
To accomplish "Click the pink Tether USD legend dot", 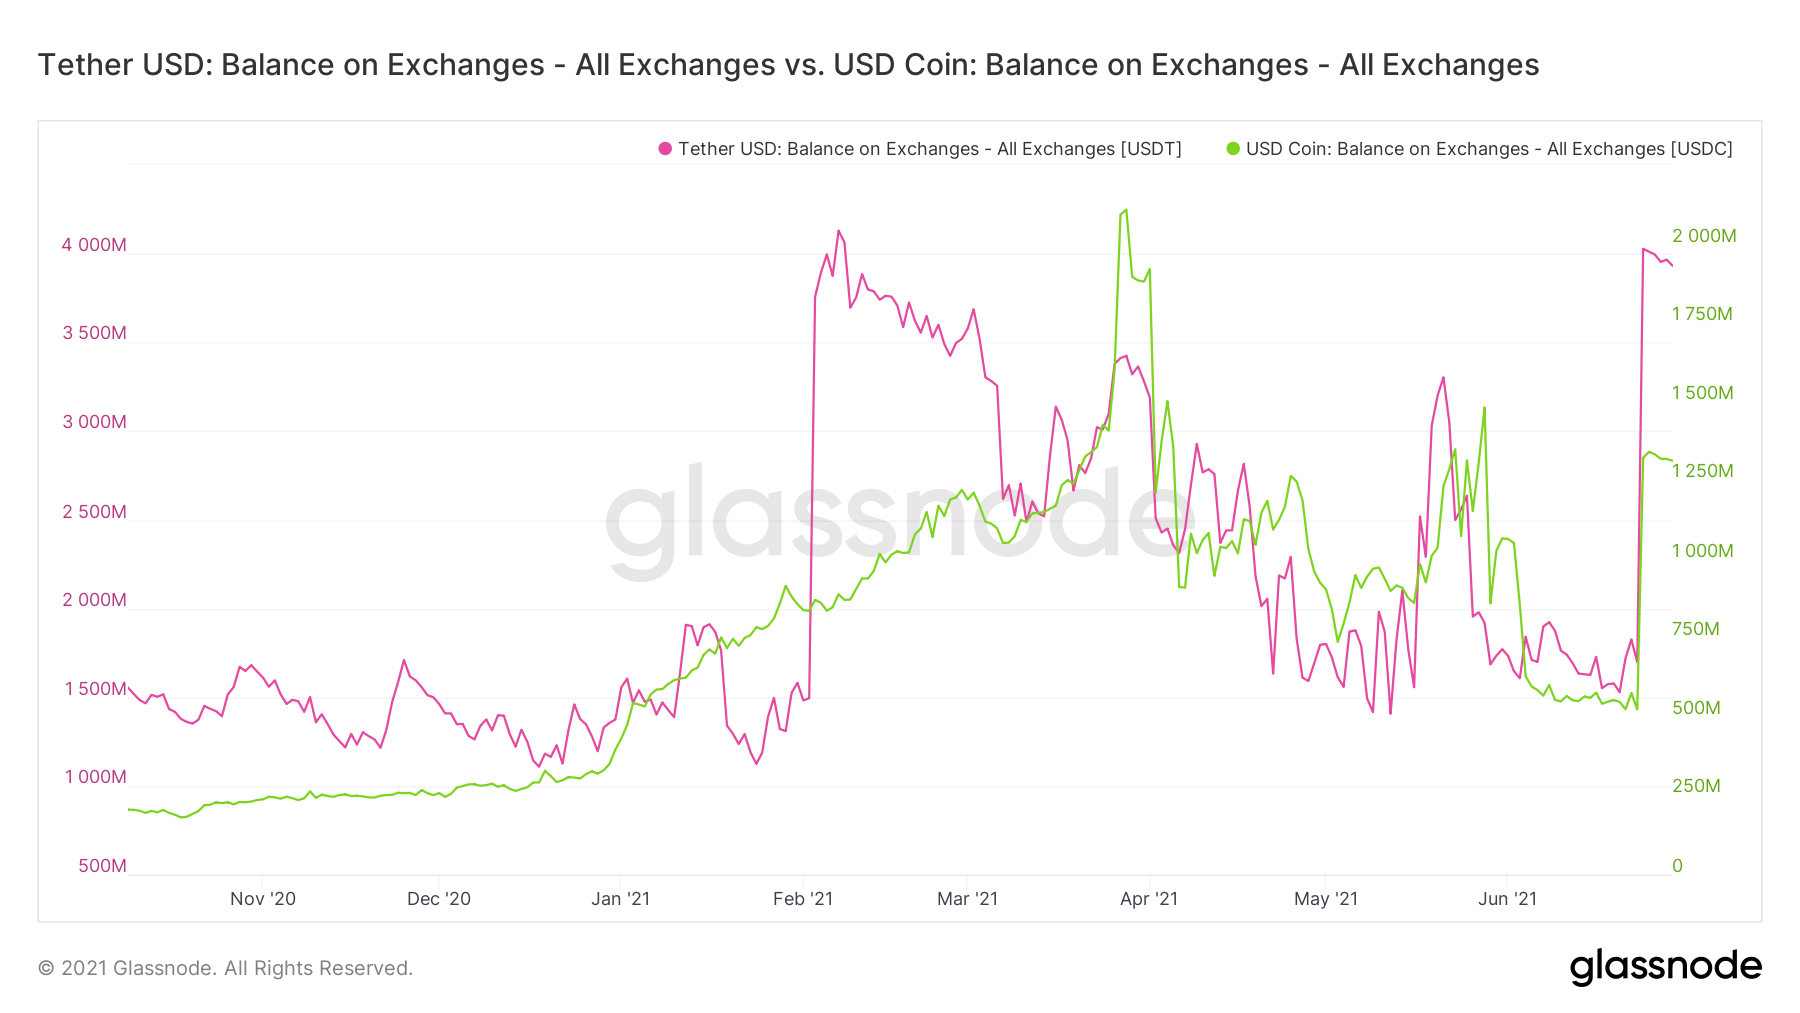I will click(665, 149).
